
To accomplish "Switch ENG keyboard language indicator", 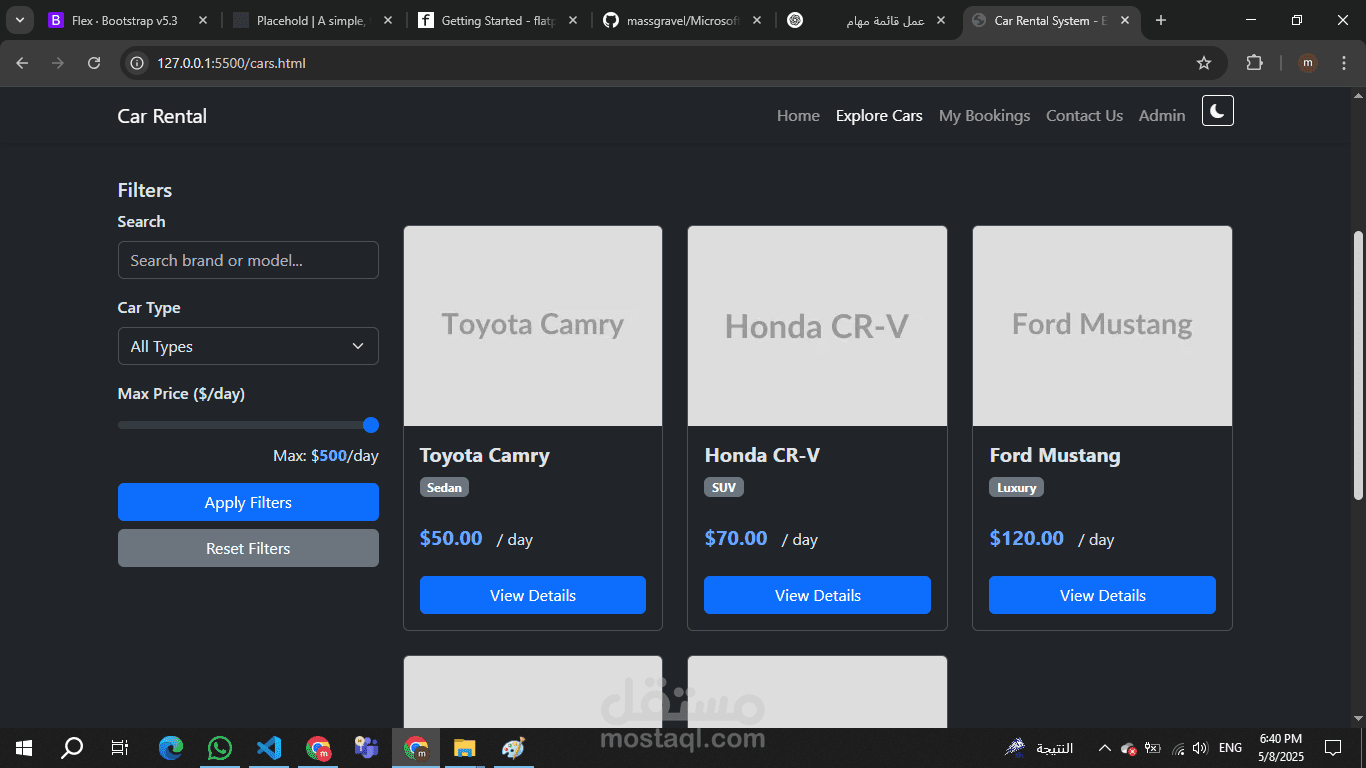I will coord(1230,747).
